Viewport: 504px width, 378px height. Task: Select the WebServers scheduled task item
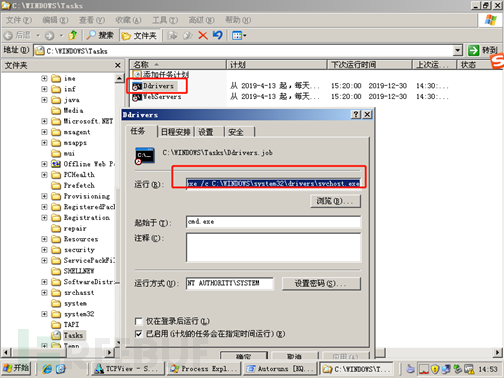157,97
